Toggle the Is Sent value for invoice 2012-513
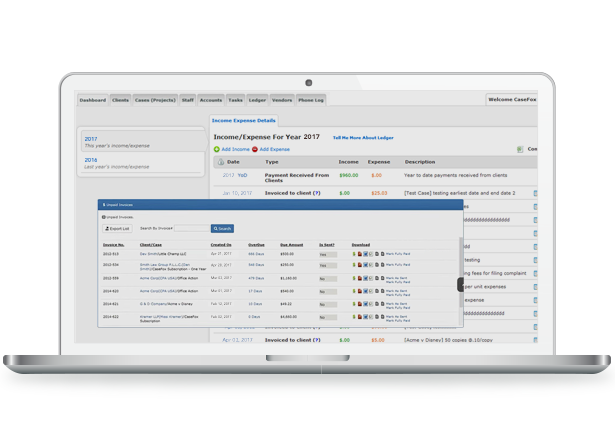The image size is (615, 446). [325, 254]
